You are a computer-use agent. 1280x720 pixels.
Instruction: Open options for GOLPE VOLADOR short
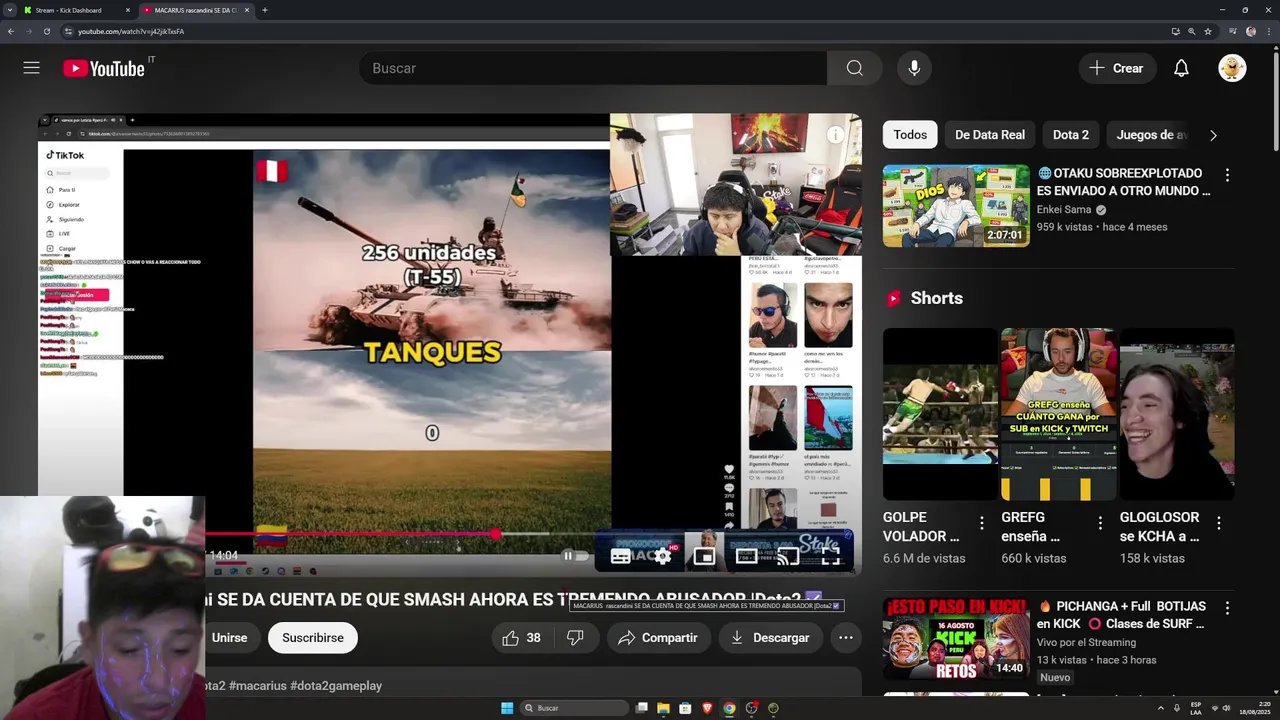[x=981, y=523]
